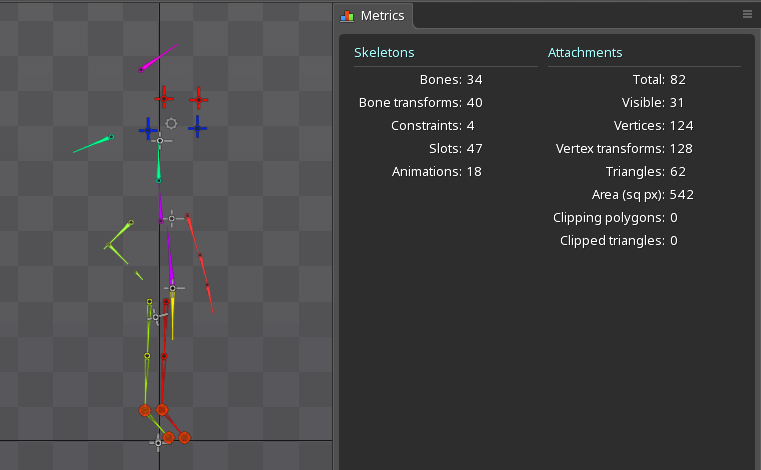Click the Skeletons section header

384,52
